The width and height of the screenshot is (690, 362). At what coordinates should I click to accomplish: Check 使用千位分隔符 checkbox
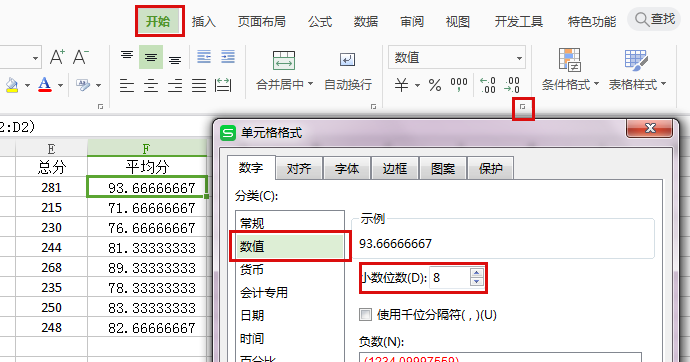(x=365, y=314)
